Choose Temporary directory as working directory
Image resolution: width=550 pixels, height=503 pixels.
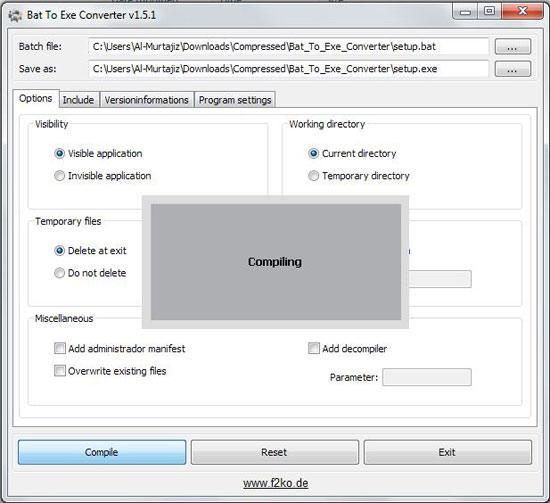(x=313, y=176)
